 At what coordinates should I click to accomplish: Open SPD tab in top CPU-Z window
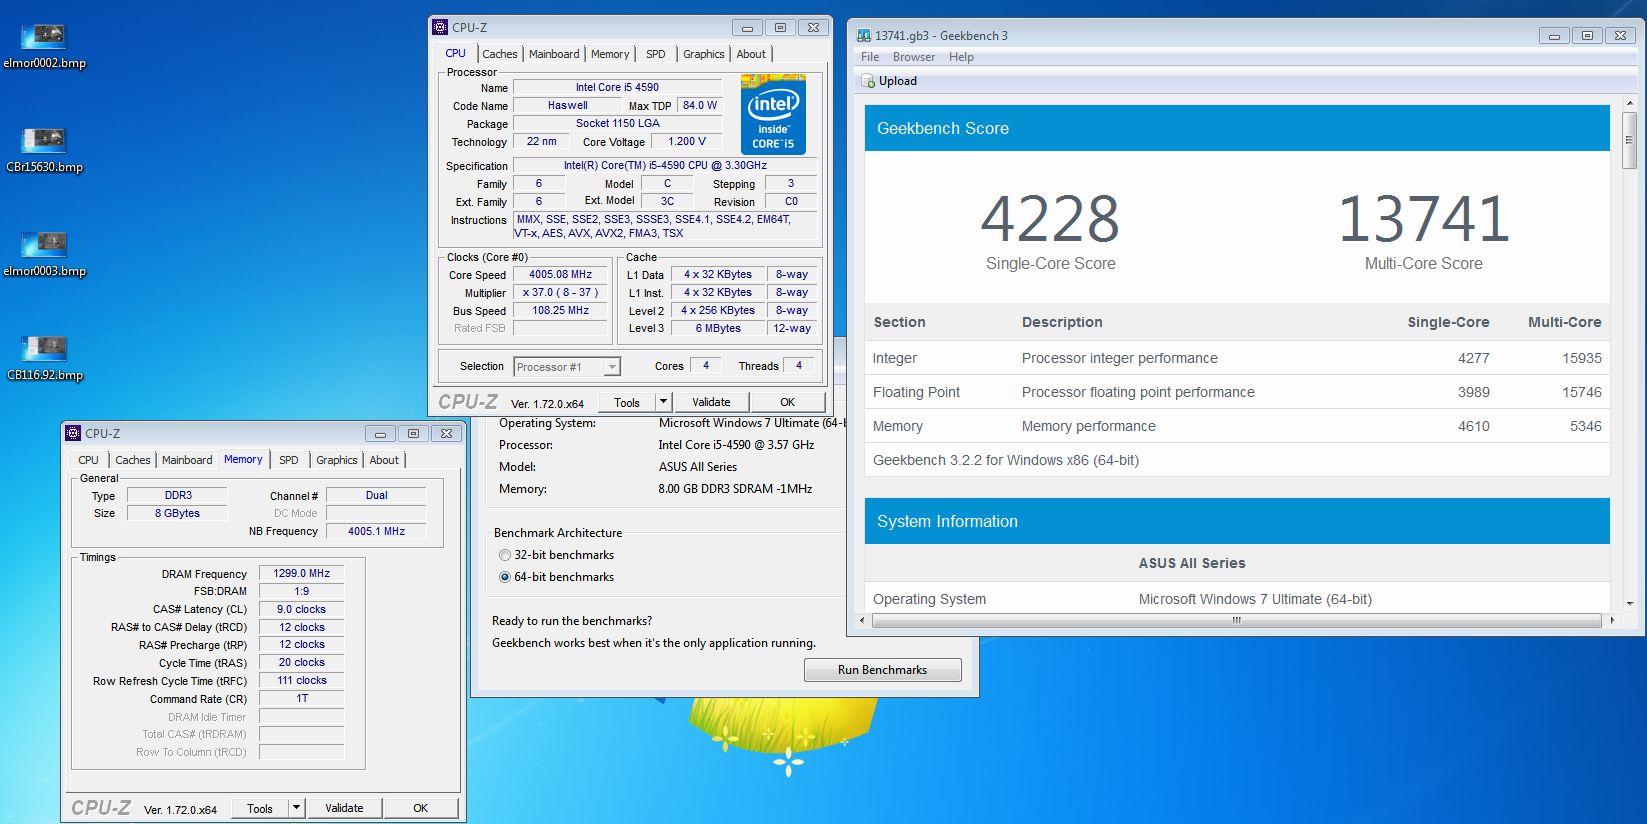(x=655, y=54)
